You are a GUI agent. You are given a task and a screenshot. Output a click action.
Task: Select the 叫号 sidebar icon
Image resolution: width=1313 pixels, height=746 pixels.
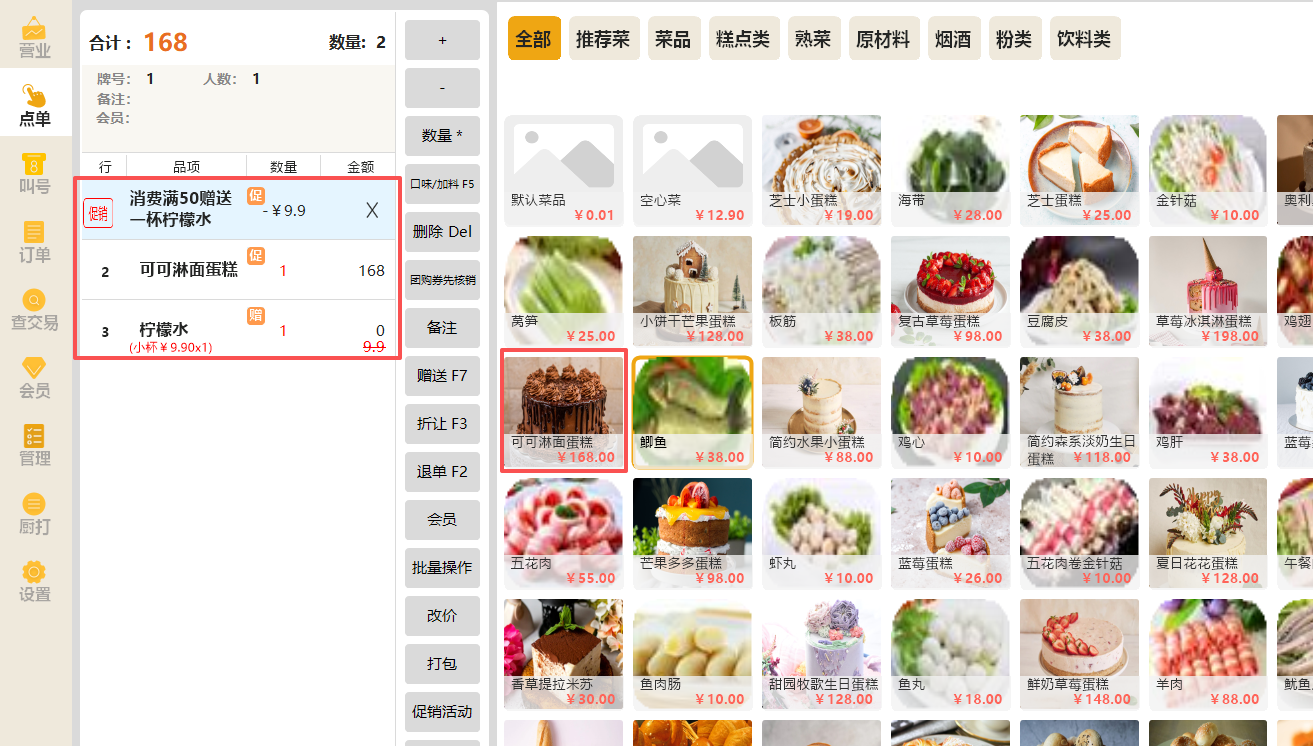point(35,174)
